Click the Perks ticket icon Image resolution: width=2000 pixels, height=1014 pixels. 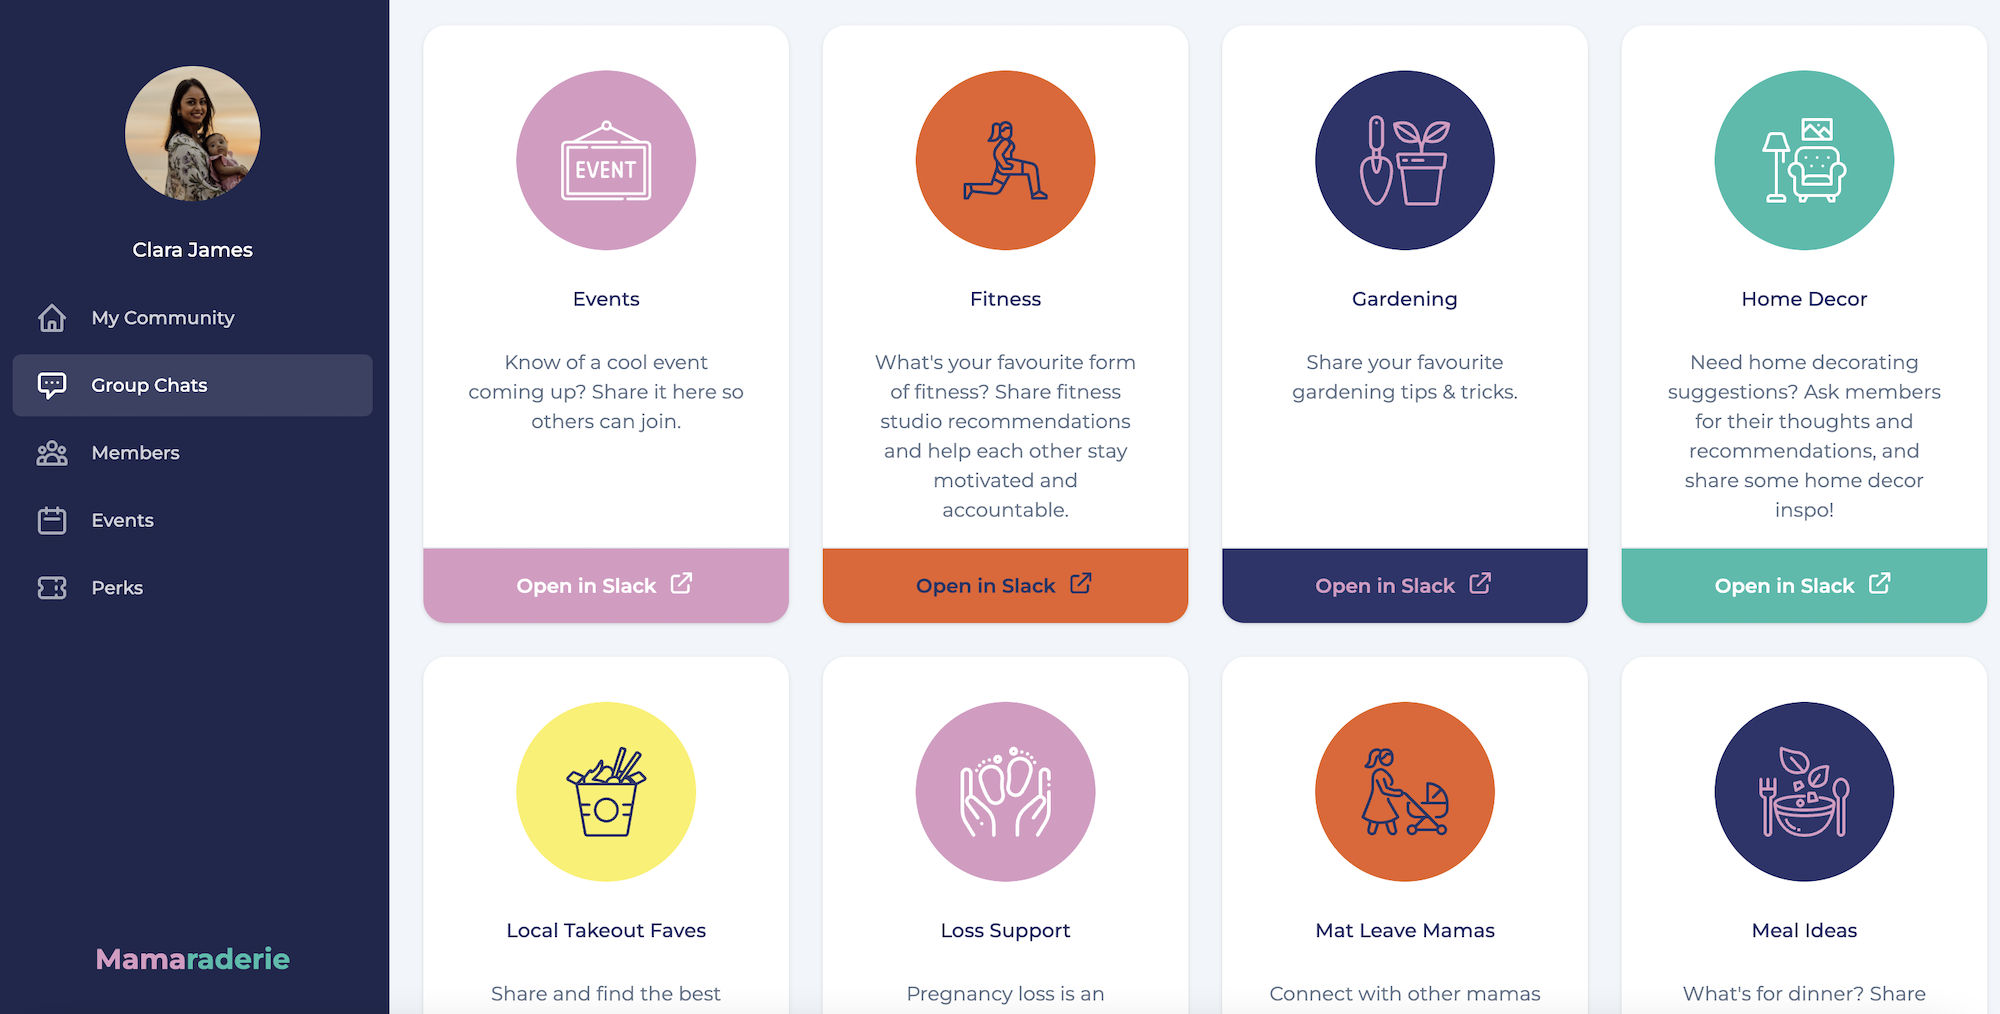pos(52,588)
